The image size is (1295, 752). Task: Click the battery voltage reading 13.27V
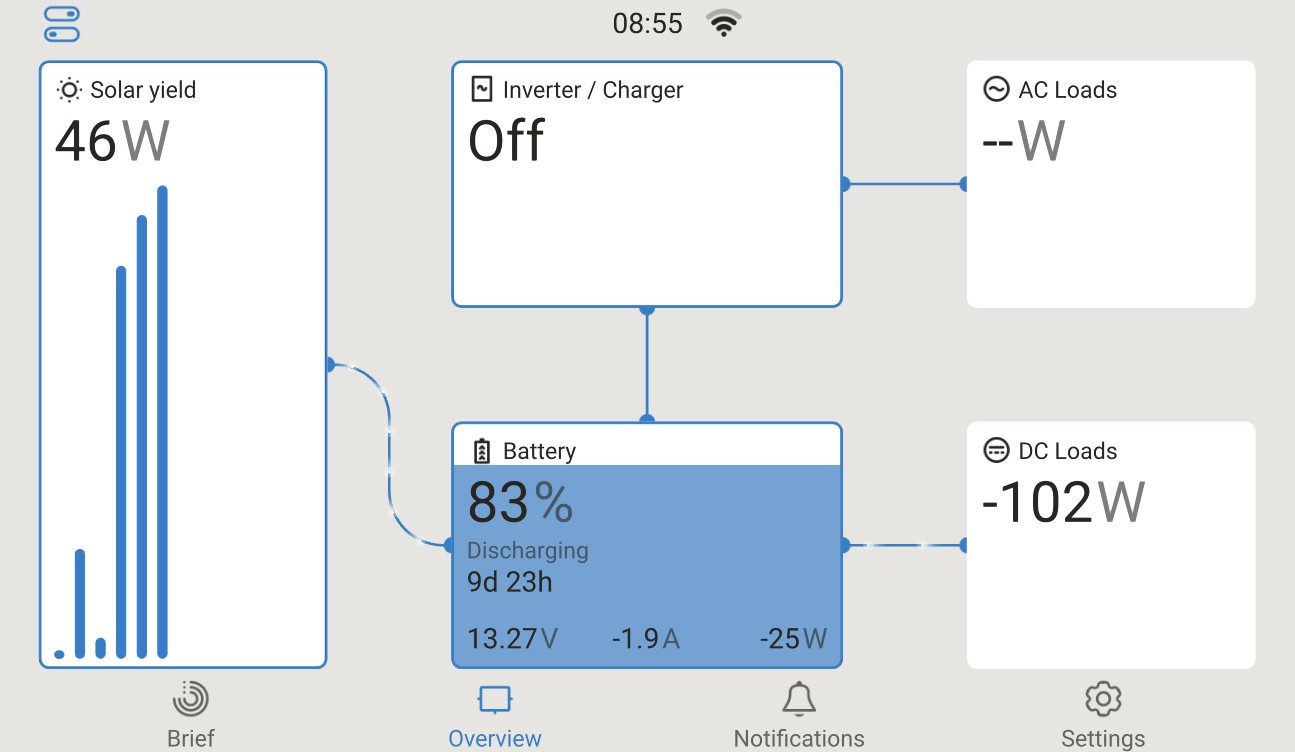tap(512, 638)
